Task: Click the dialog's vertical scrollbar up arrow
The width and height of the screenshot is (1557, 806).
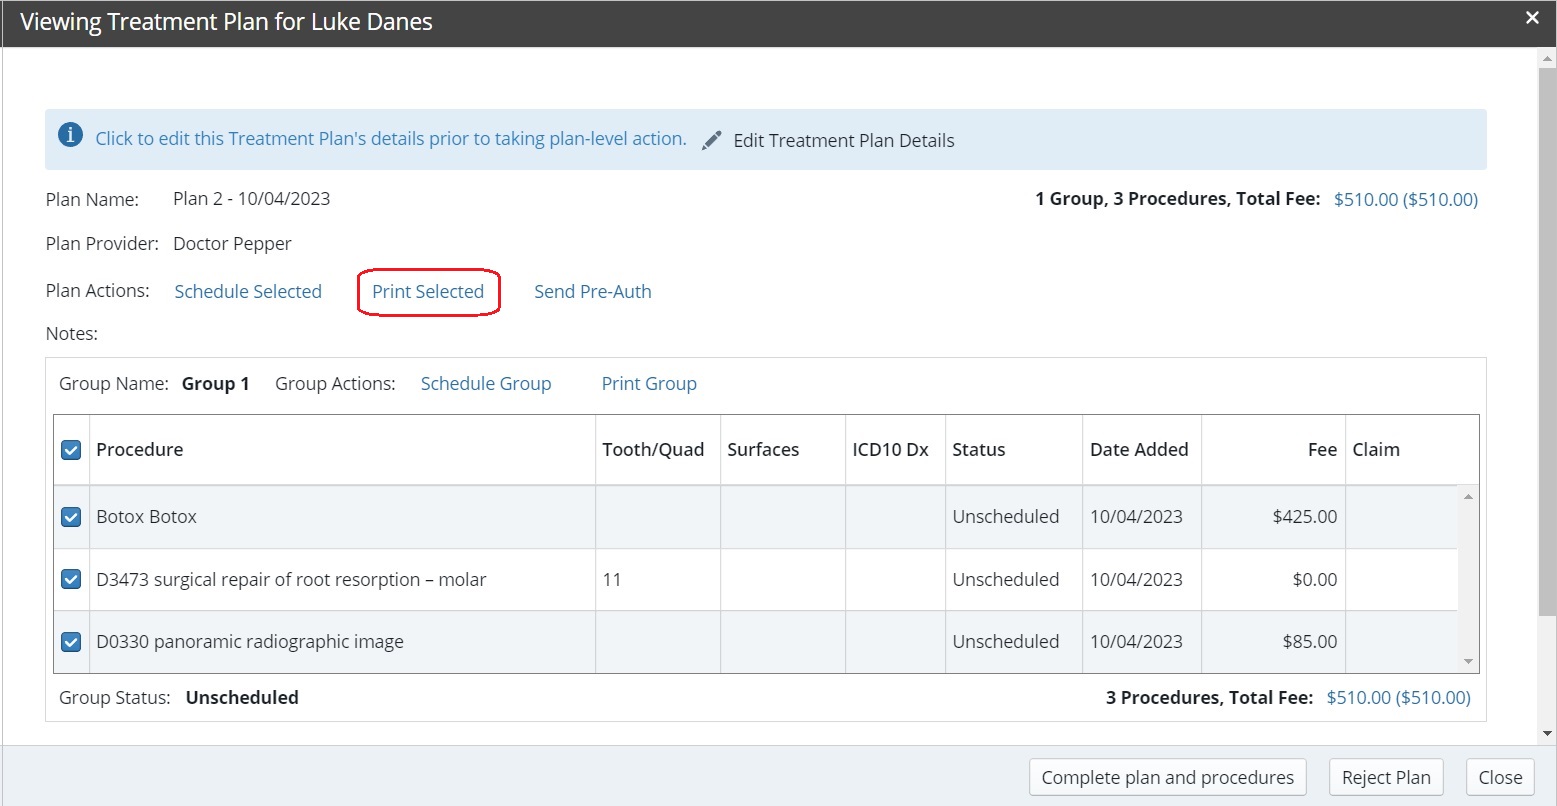Action: click(1547, 59)
